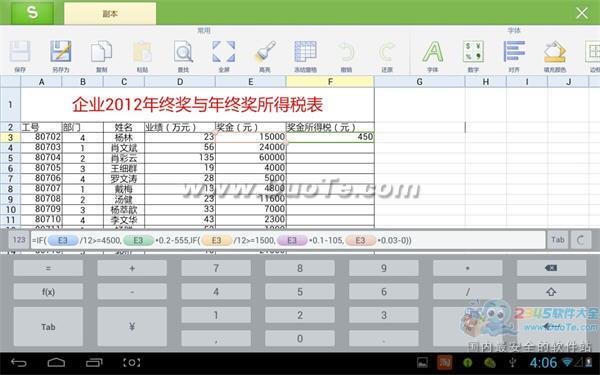
Task: Tap Freeze Panes (冻结窗格) icon
Action: (x=305, y=52)
